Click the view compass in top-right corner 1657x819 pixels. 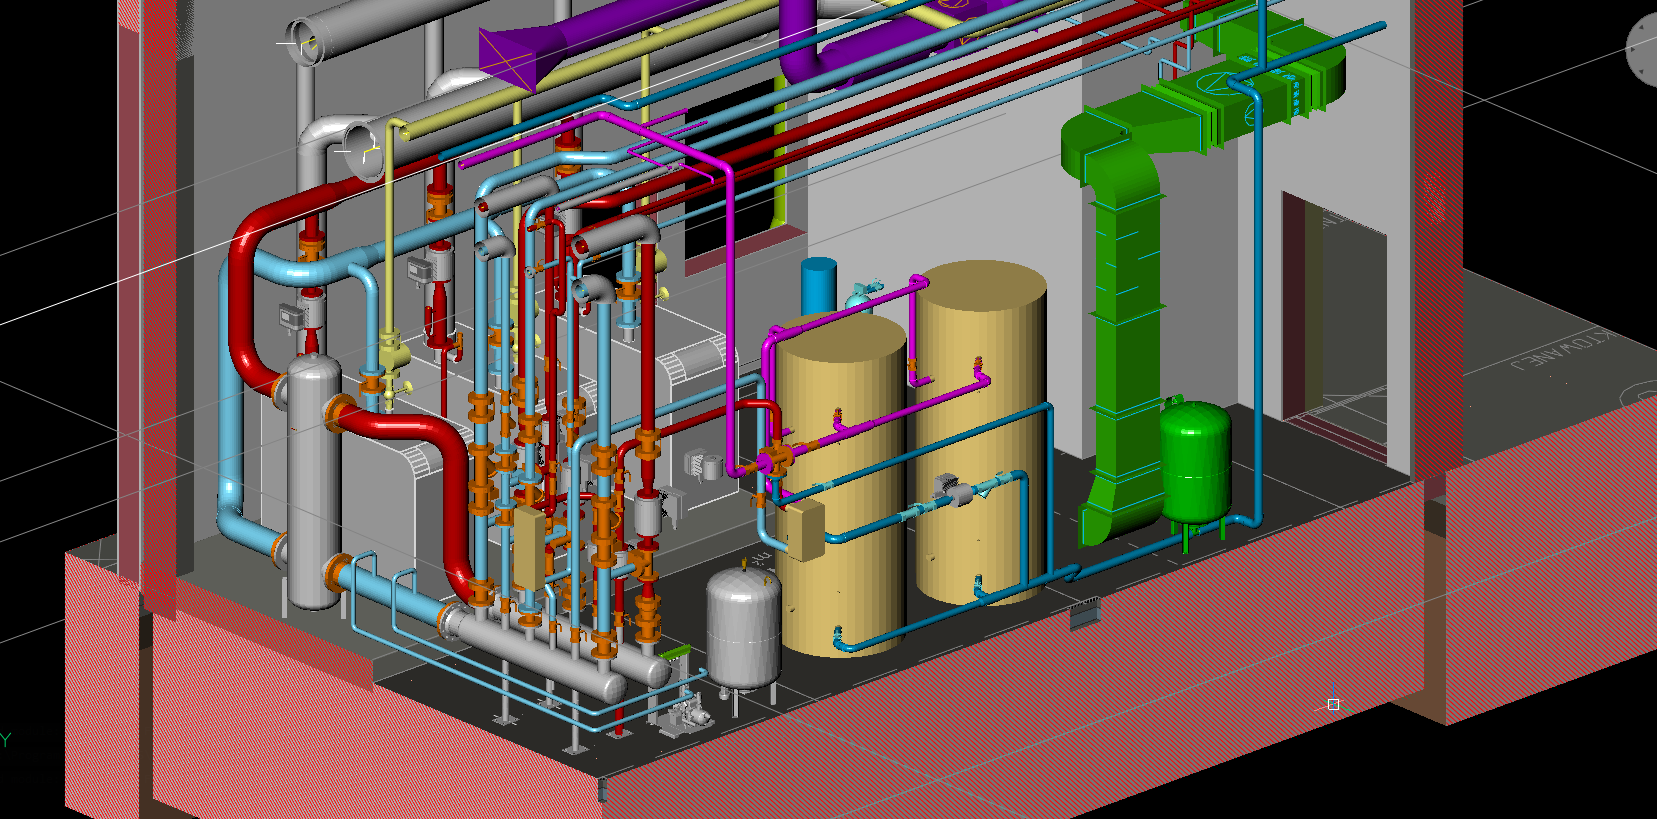[1643, 50]
